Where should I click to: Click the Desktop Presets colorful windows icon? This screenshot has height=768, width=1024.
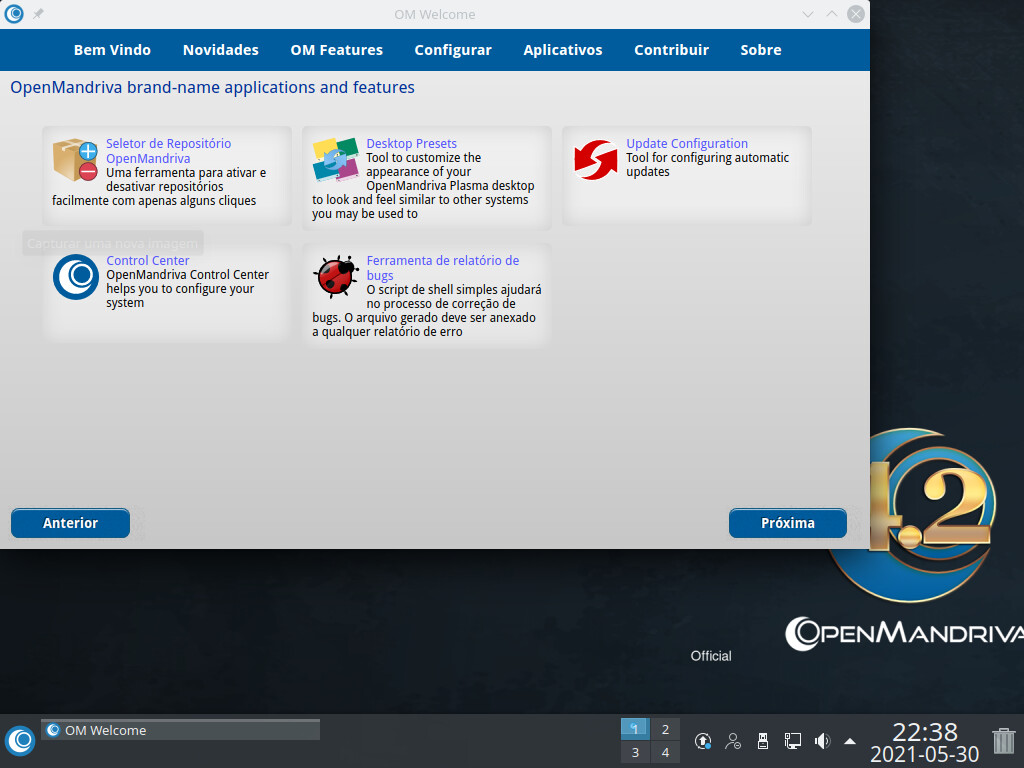(x=336, y=159)
